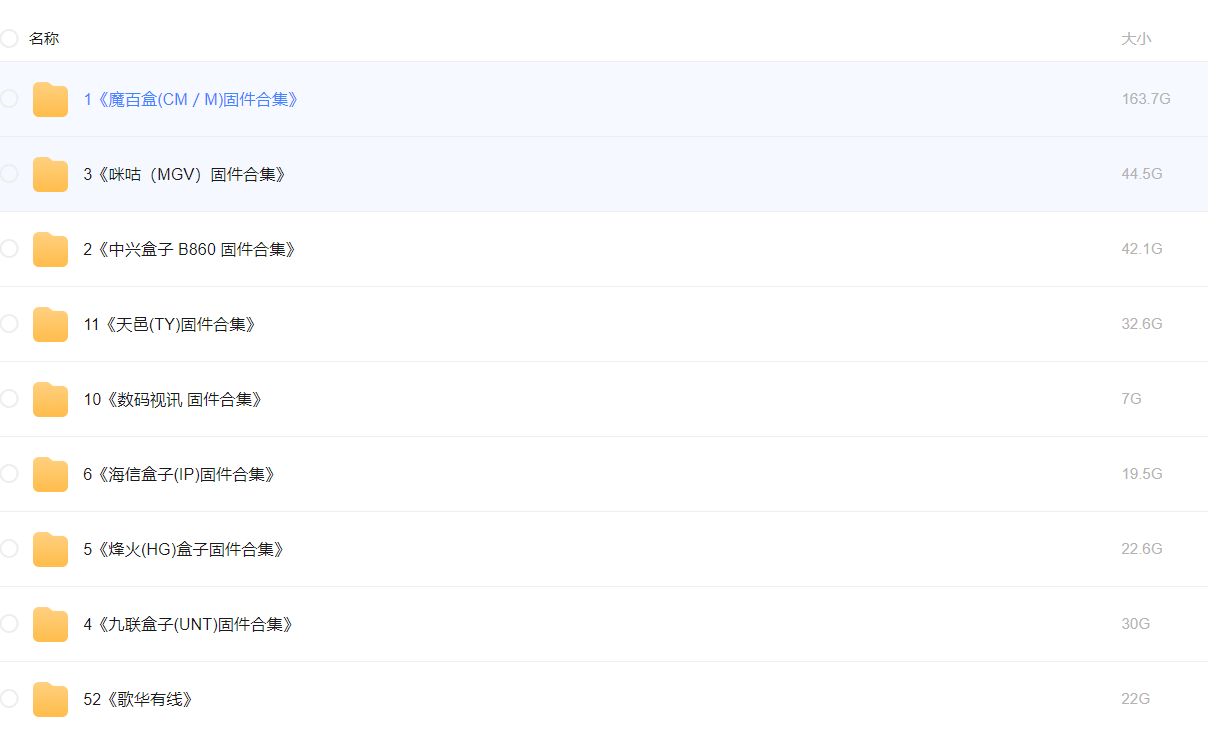The image size is (1208, 729).
Task: Click the 42.1G size value
Action: 1142,249
